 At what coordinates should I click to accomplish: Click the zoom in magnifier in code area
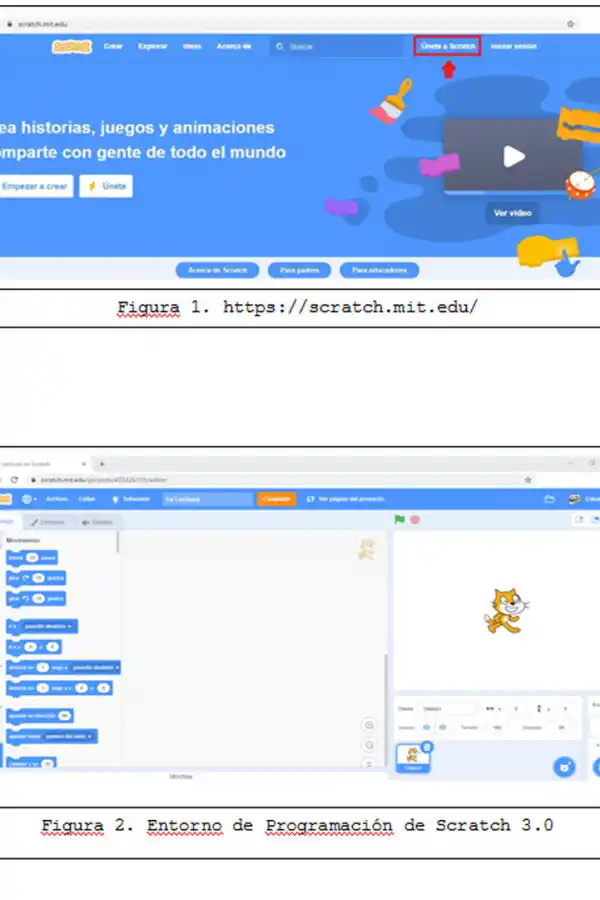[369, 725]
